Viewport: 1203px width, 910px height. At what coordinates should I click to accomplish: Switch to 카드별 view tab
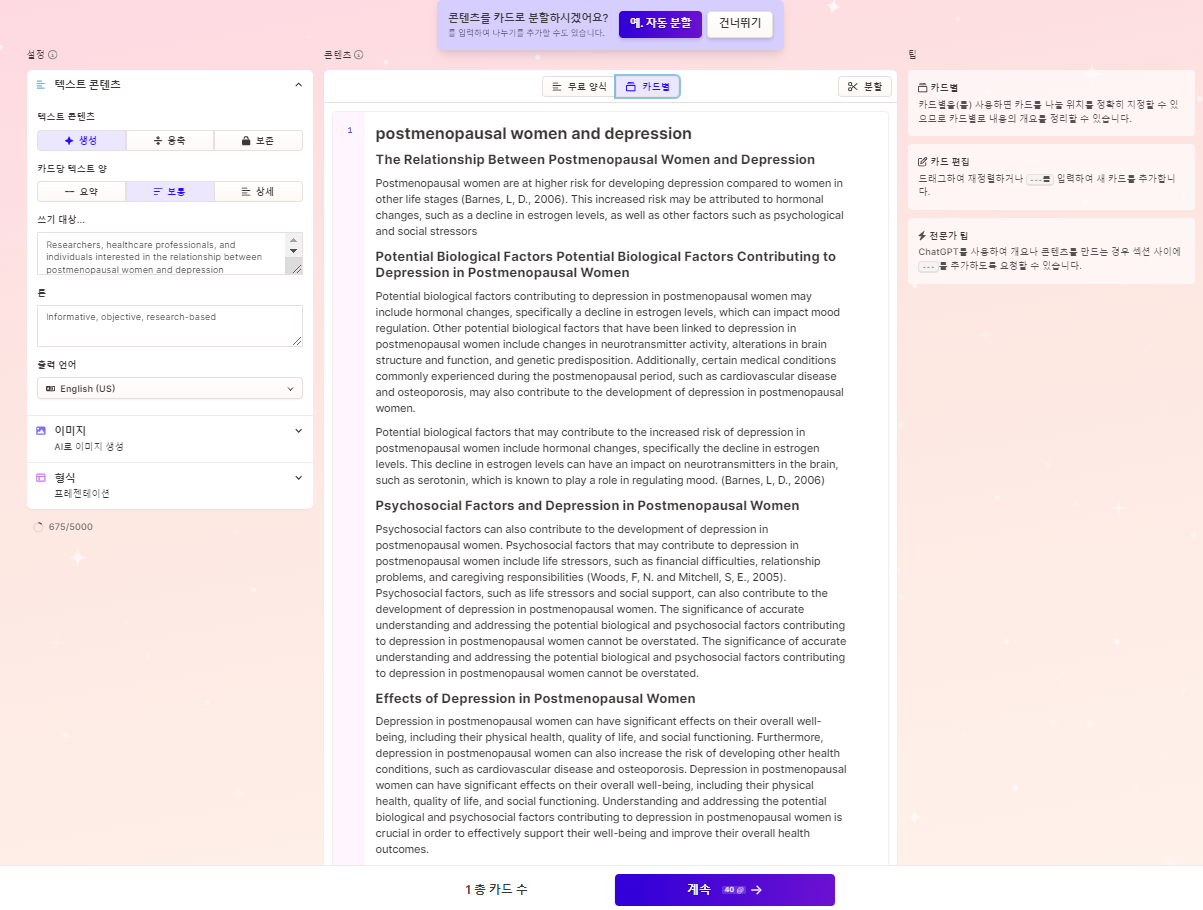(648, 87)
